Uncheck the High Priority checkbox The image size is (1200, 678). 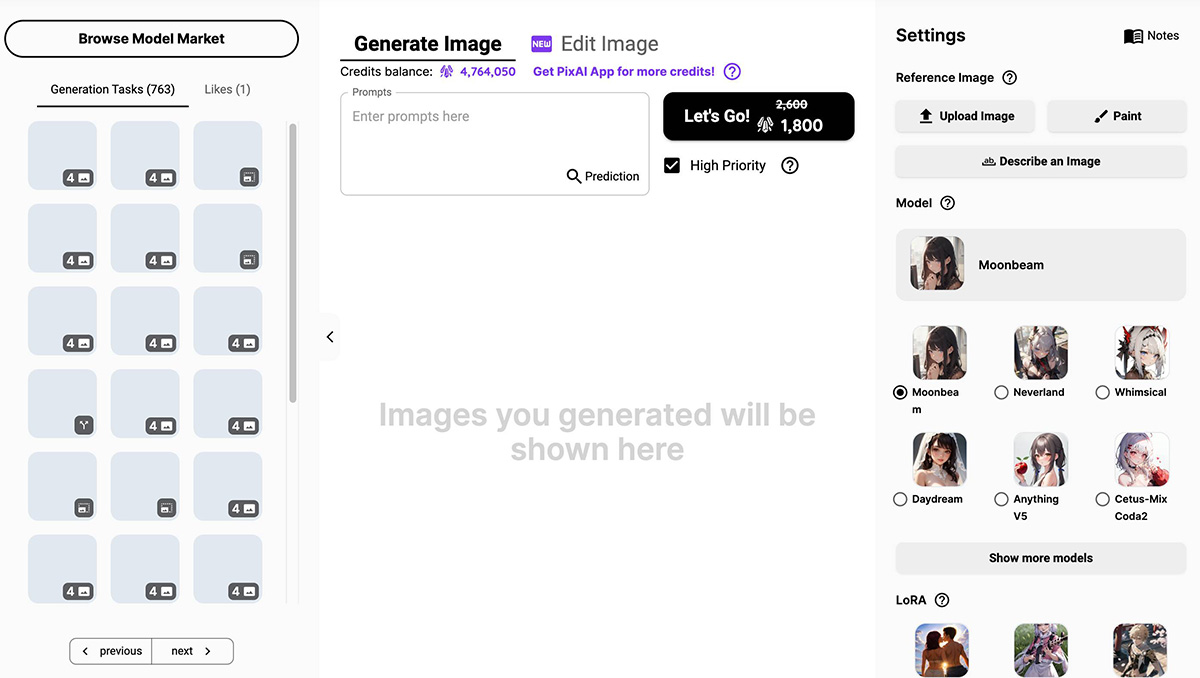click(672, 166)
